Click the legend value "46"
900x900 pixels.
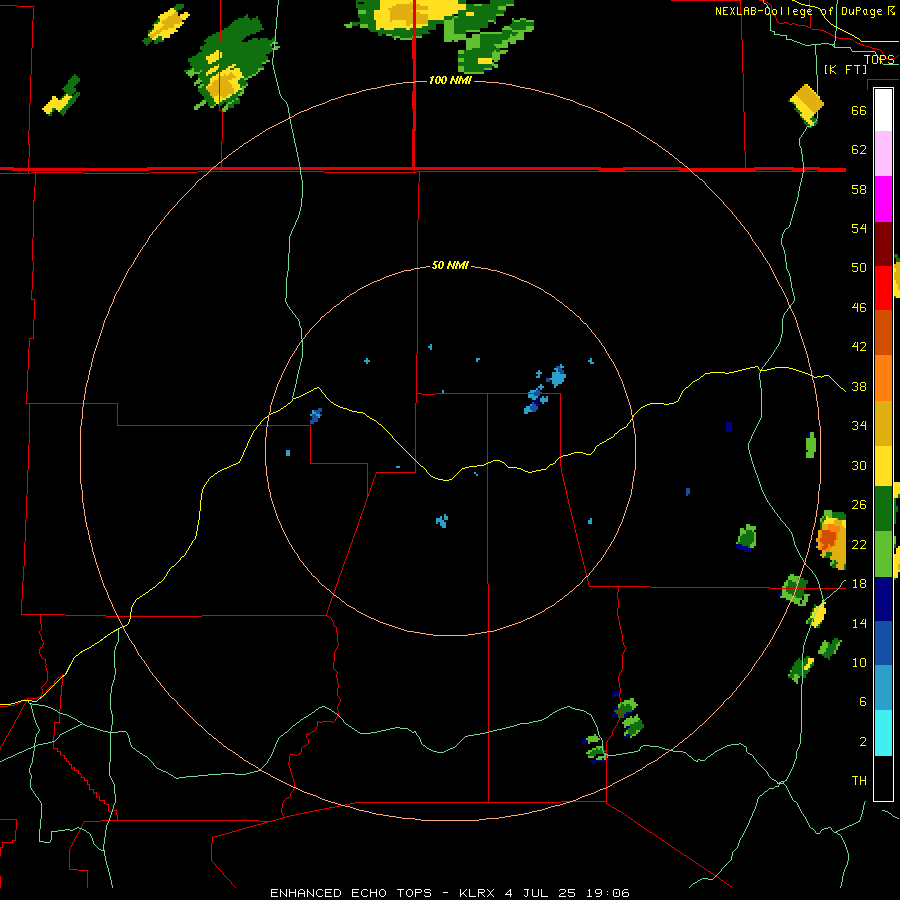(859, 308)
